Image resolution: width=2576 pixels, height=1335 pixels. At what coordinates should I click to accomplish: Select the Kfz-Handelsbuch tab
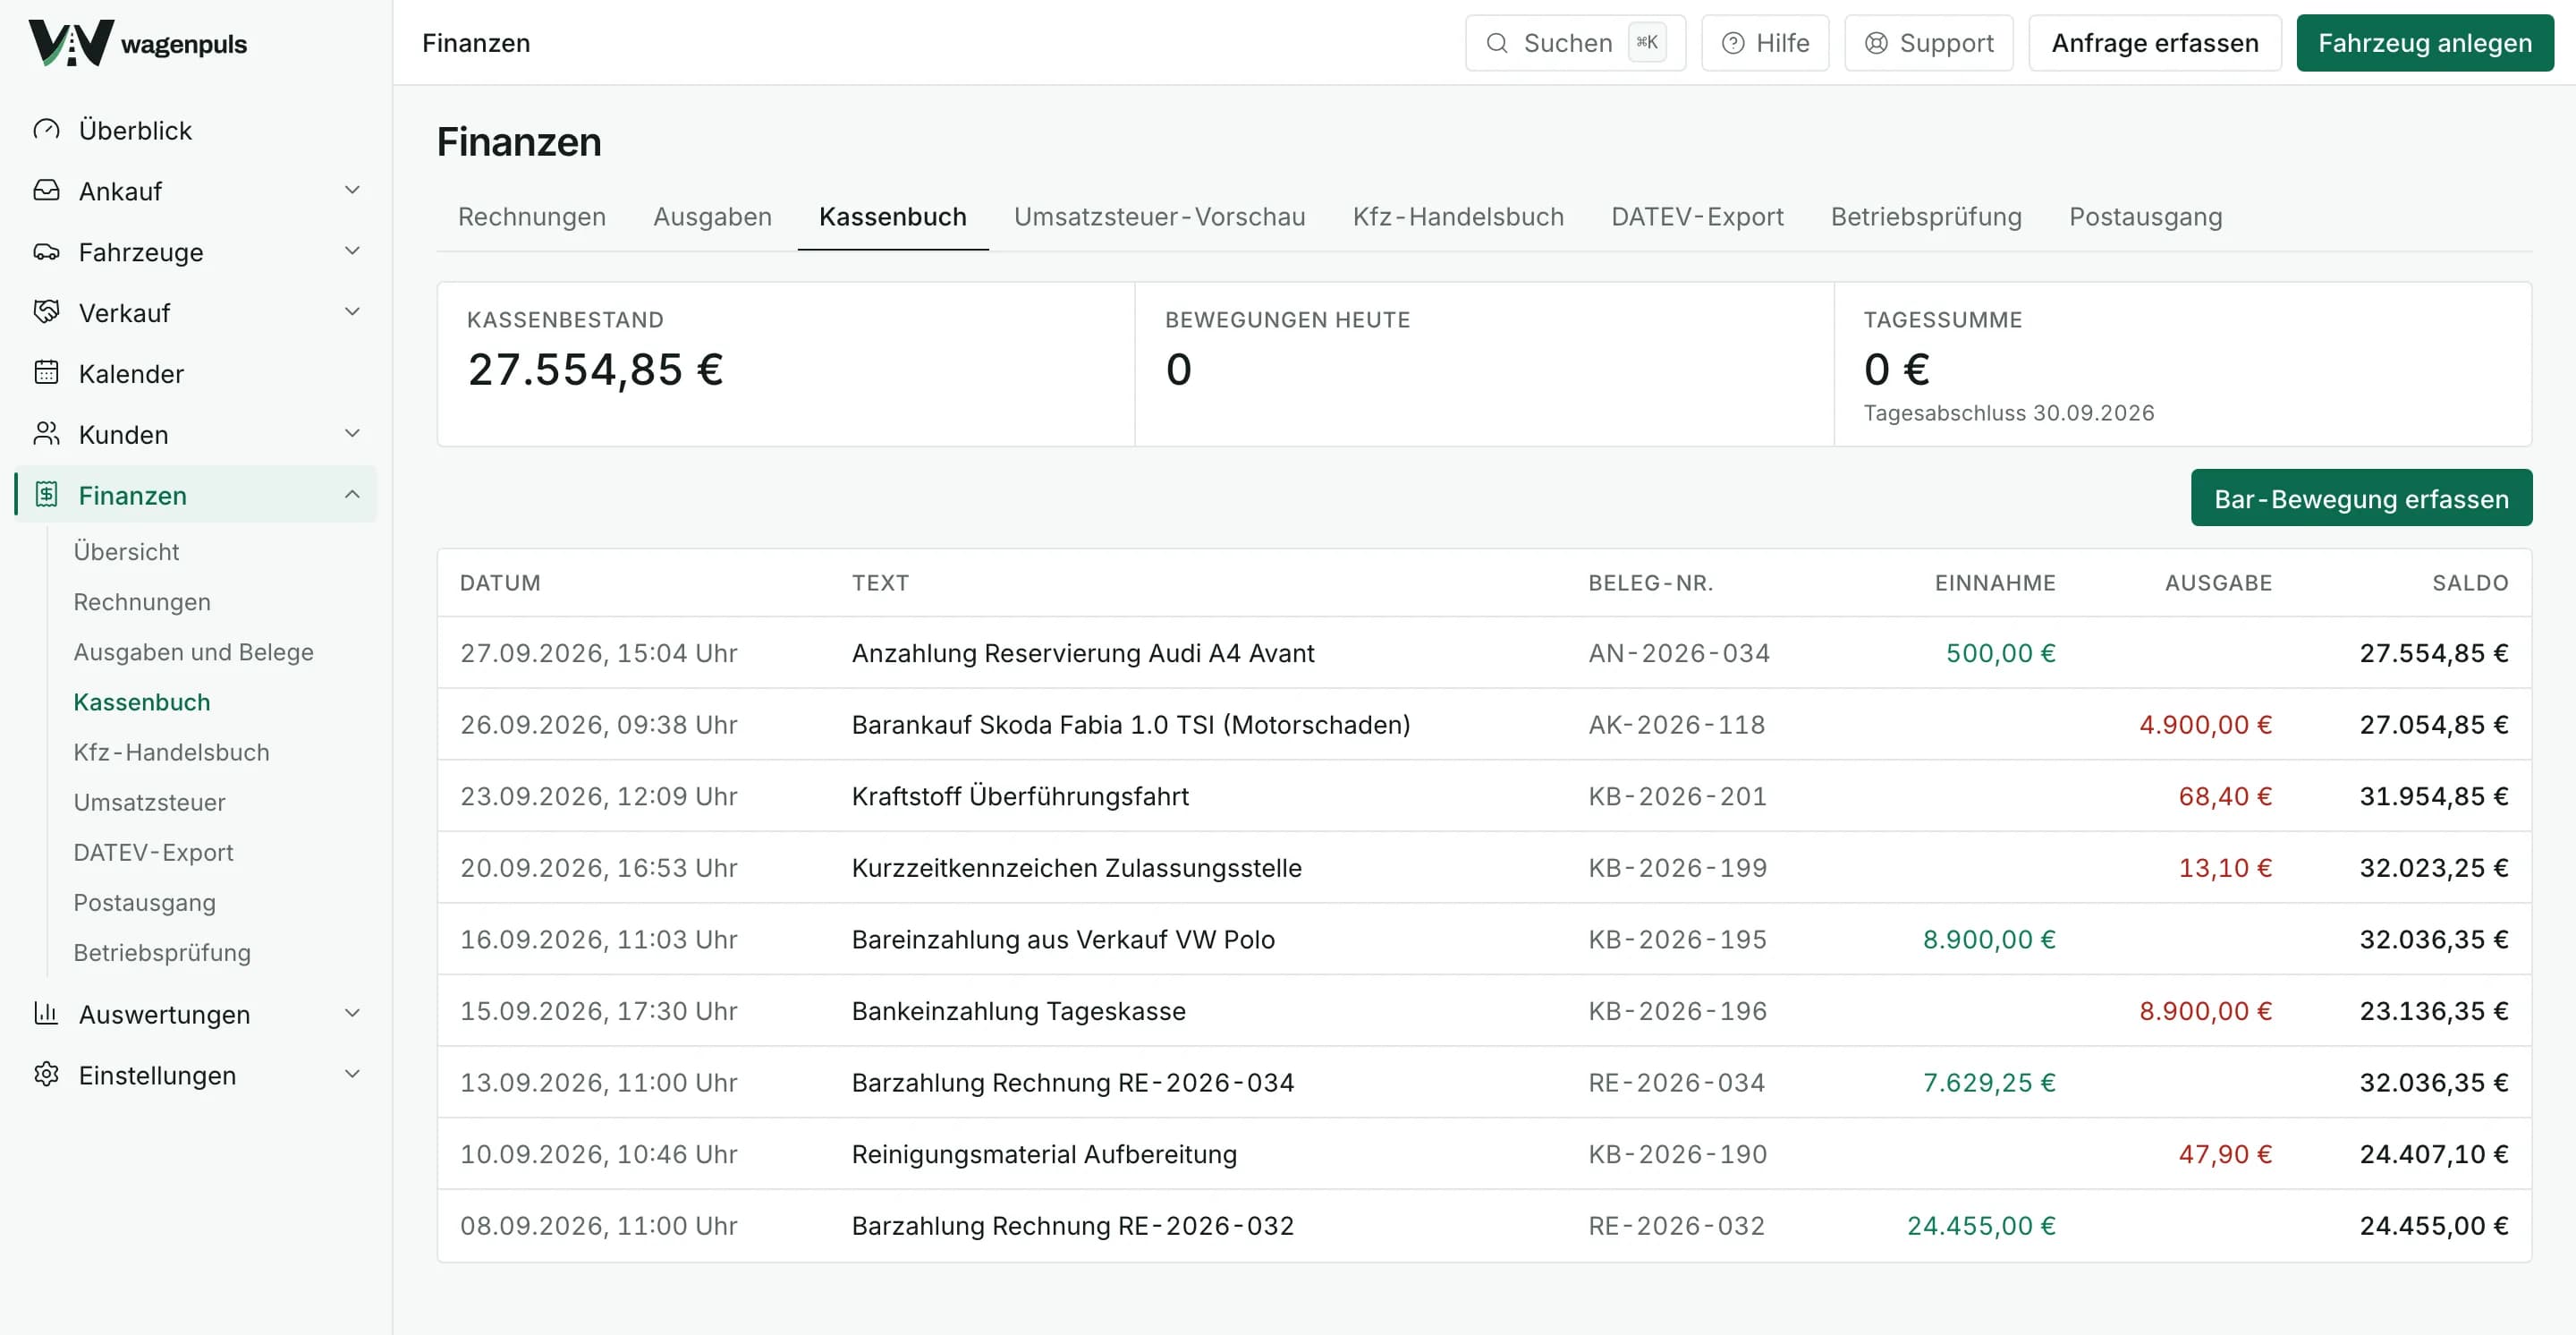[1458, 217]
